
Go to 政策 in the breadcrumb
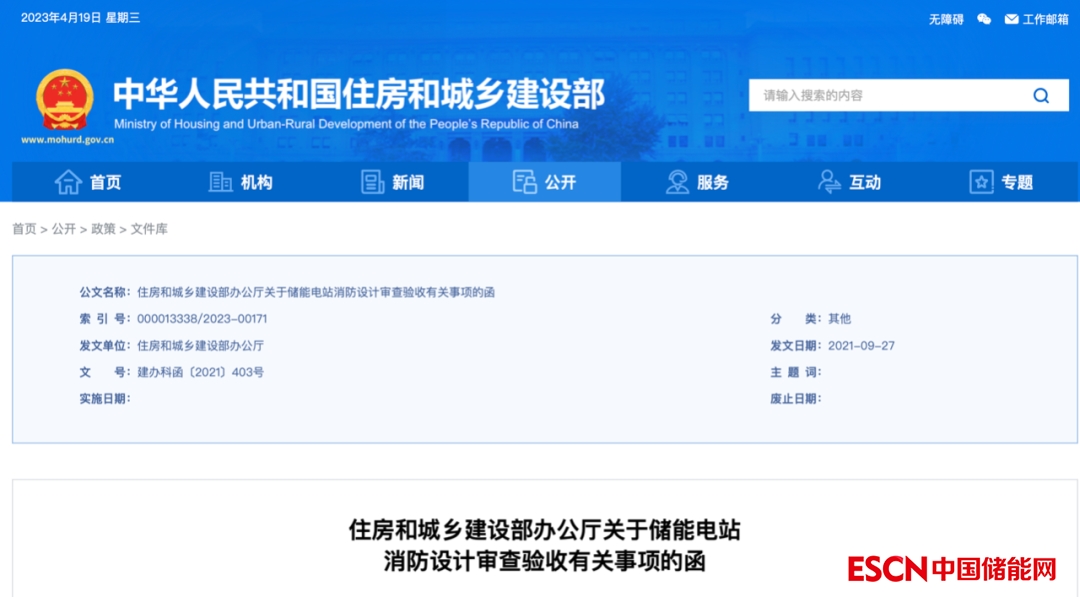103,229
